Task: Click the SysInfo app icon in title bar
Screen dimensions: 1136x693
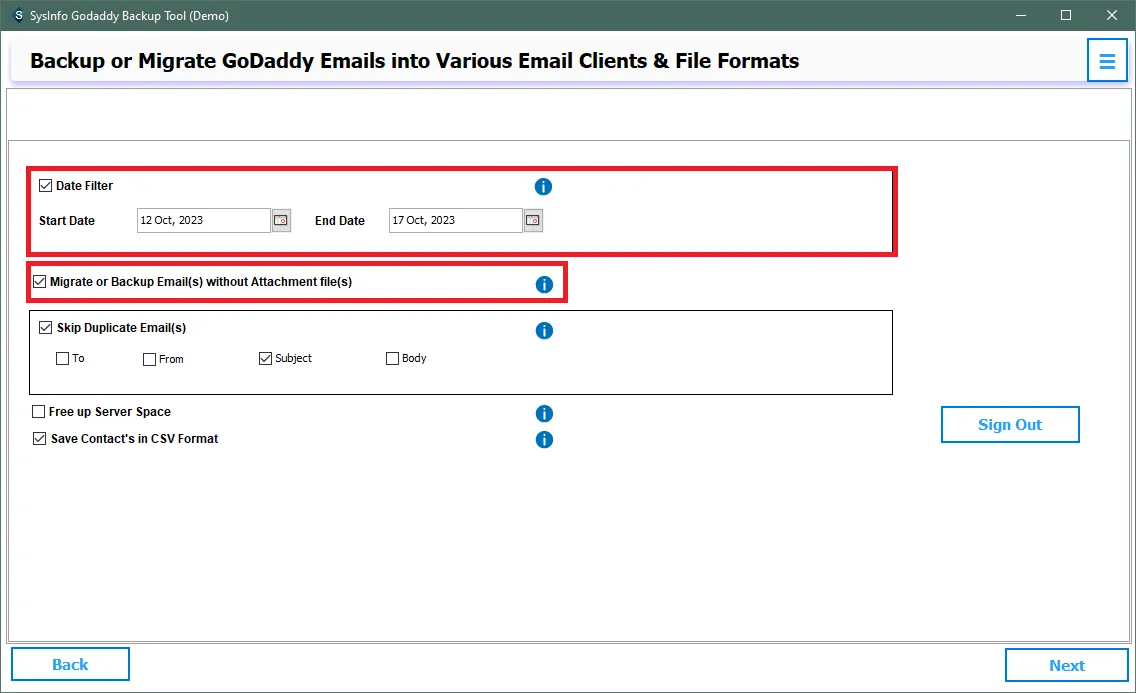Action: [x=18, y=15]
